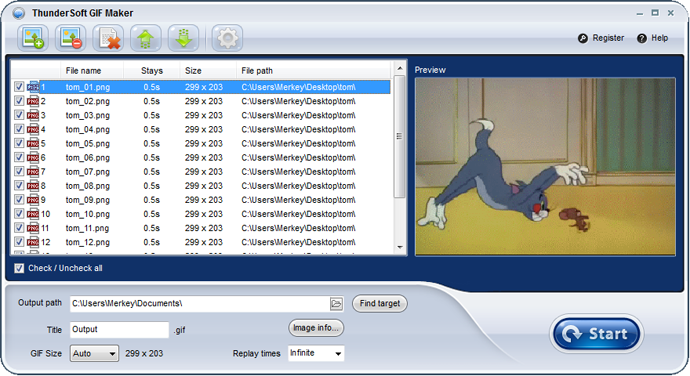Move selected file up with green arrow
The image size is (690, 376).
coord(146,38)
